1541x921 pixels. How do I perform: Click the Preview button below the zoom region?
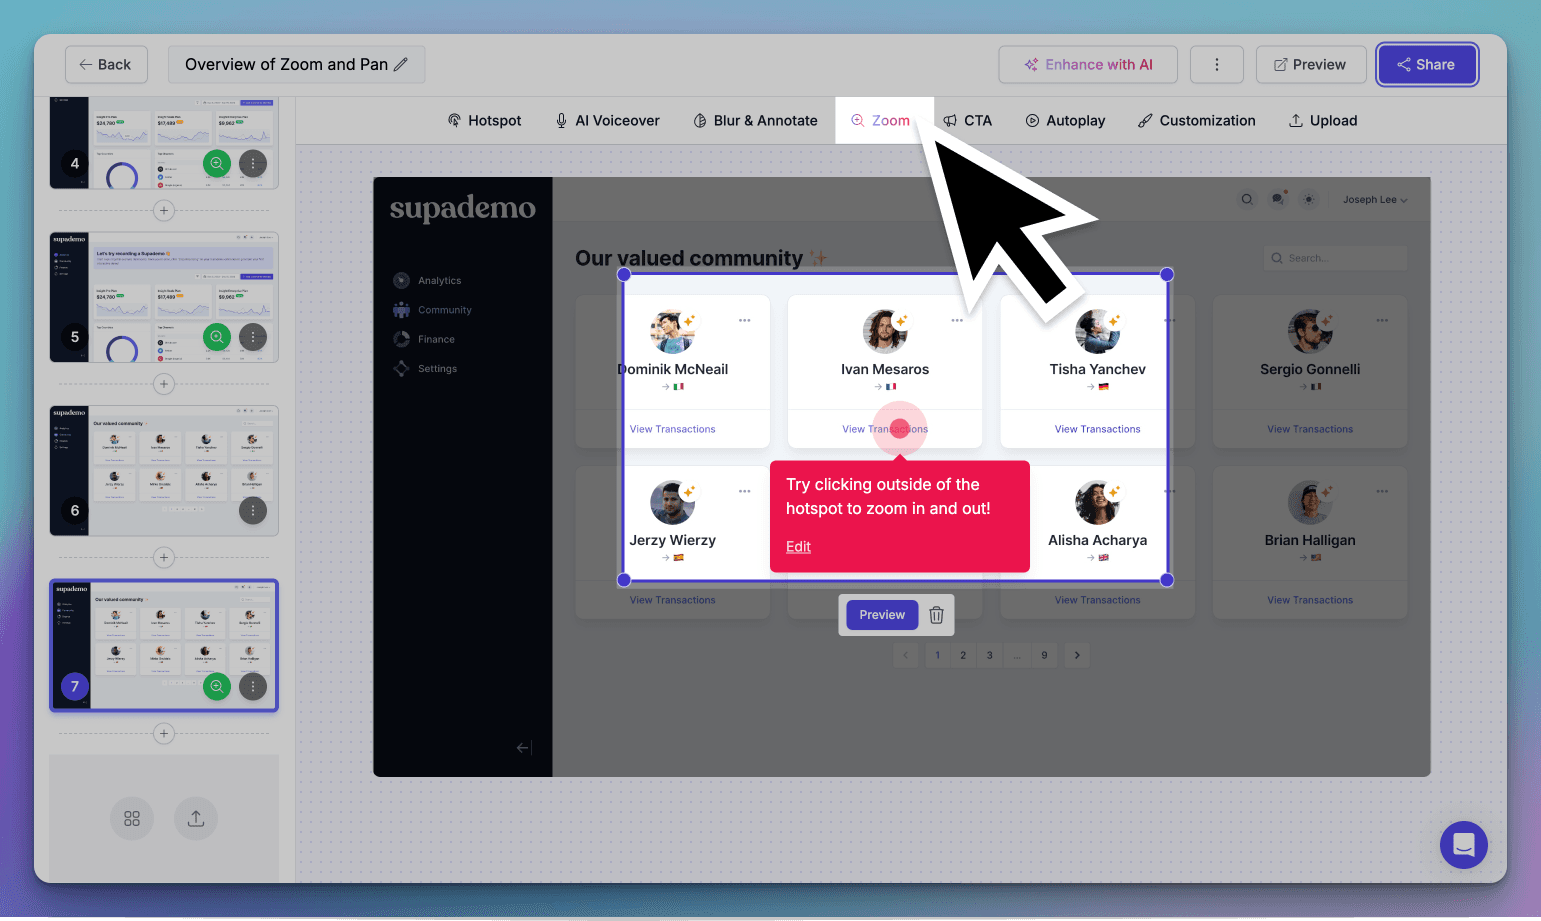tap(881, 615)
